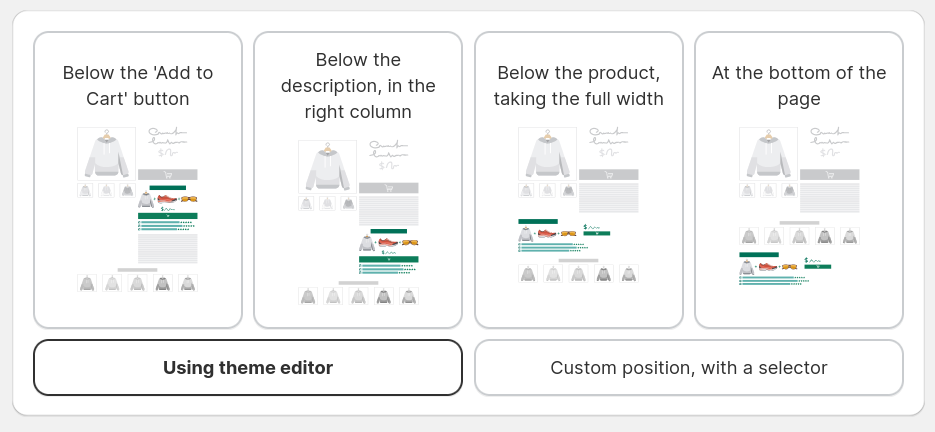Click related hoodies row in right column preview

[x=358, y=296]
